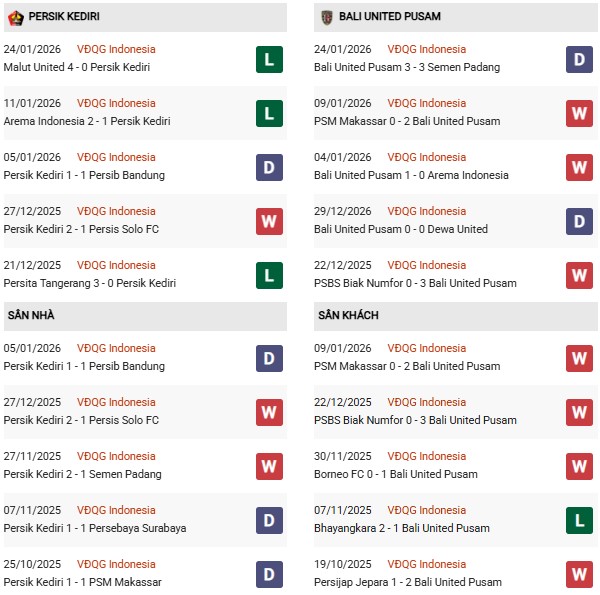Click the D badge for Bali United vs Semen Padang
Viewport: 600px width, 595px height.
580,59
